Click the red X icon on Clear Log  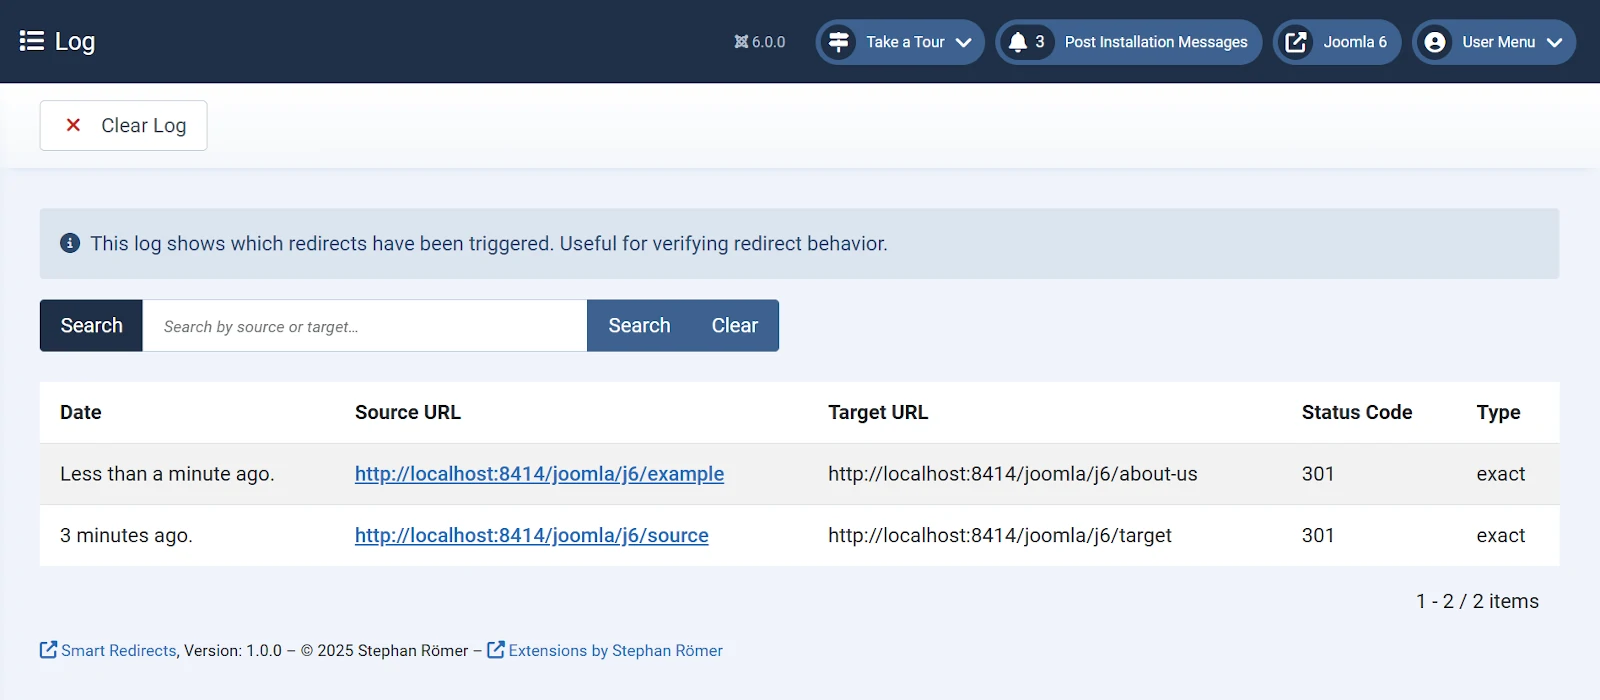tap(73, 125)
